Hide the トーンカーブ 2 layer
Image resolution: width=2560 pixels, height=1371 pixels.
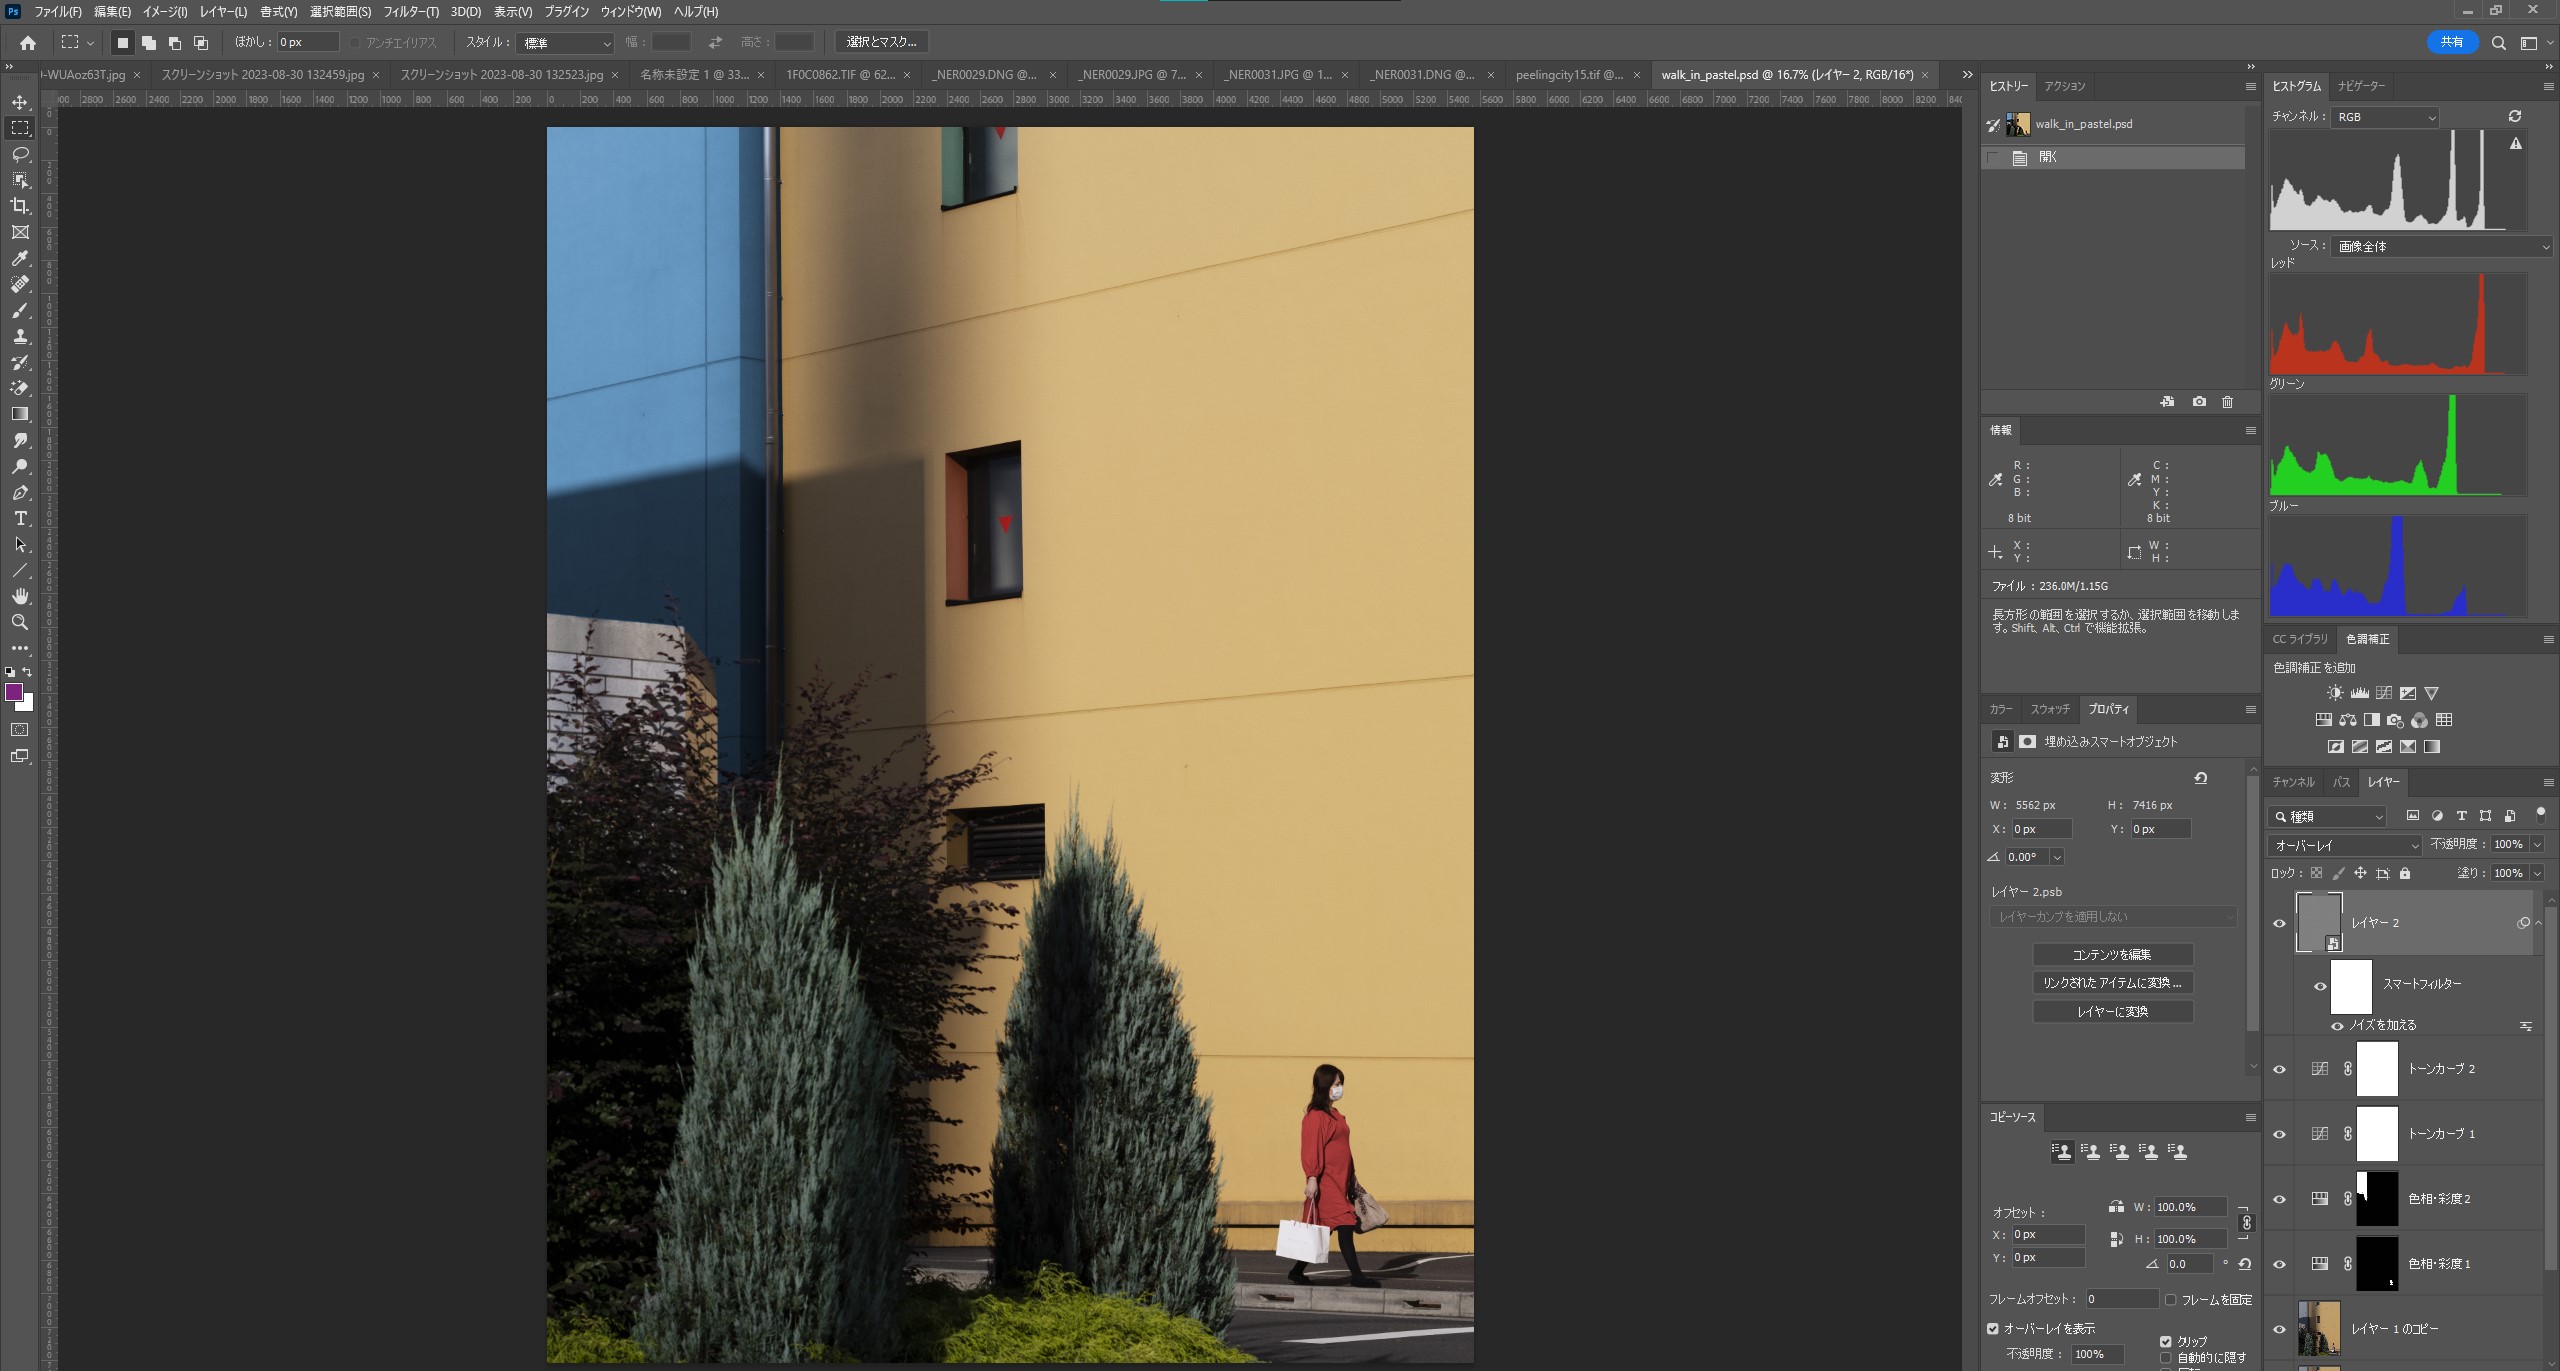pyautogui.click(x=2279, y=1069)
